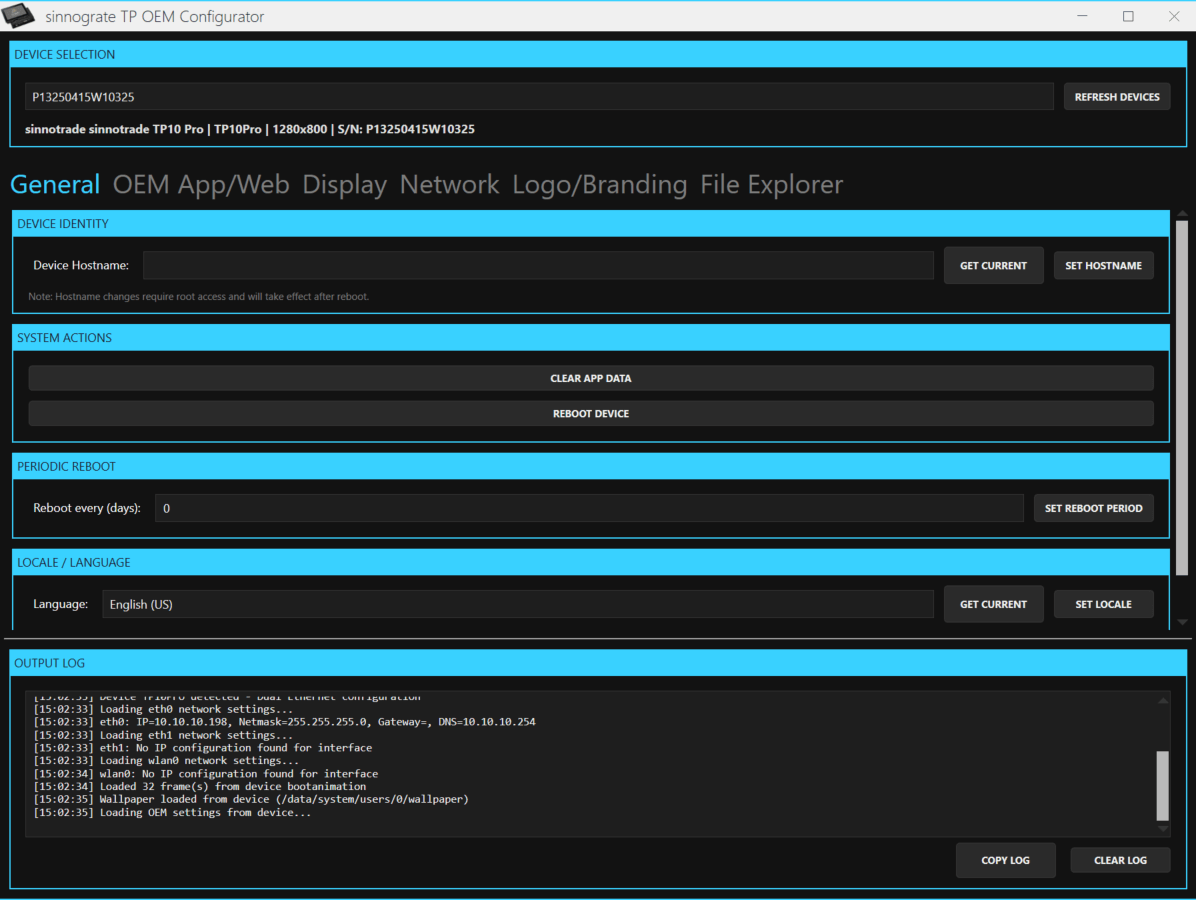Select the General tab

point(55,184)
